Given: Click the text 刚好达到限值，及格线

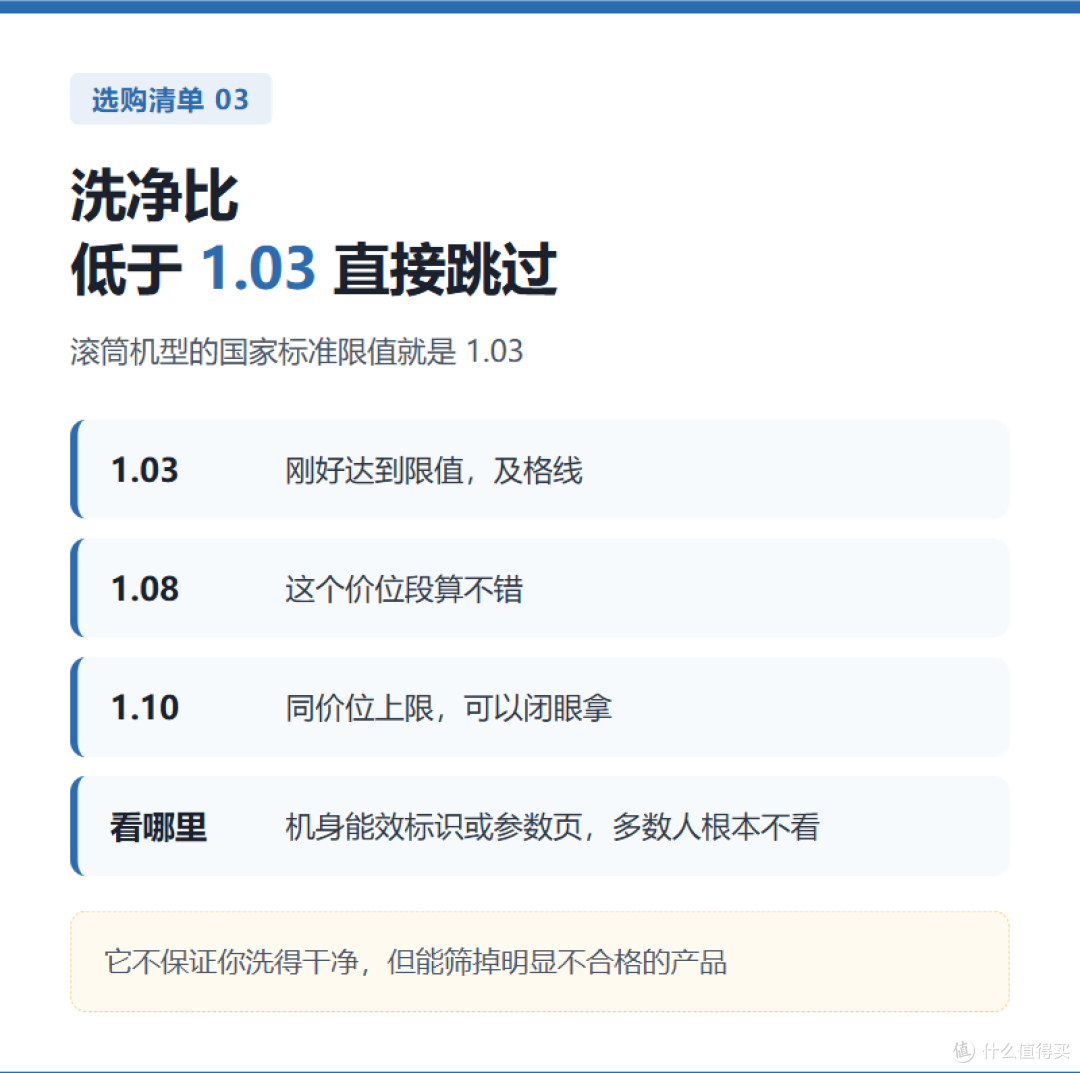Looking at the screenshot, I should (434, 471).
